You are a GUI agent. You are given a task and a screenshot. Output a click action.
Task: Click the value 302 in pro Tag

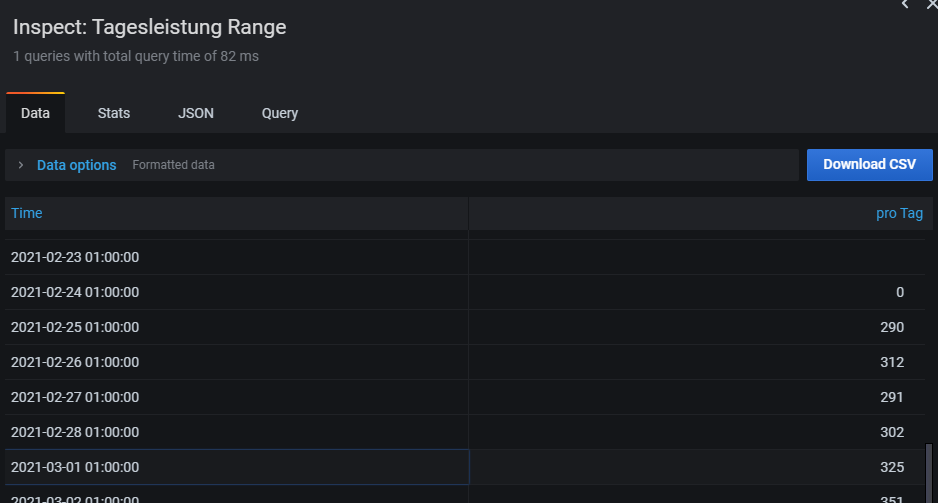click(x=892, y=432)
